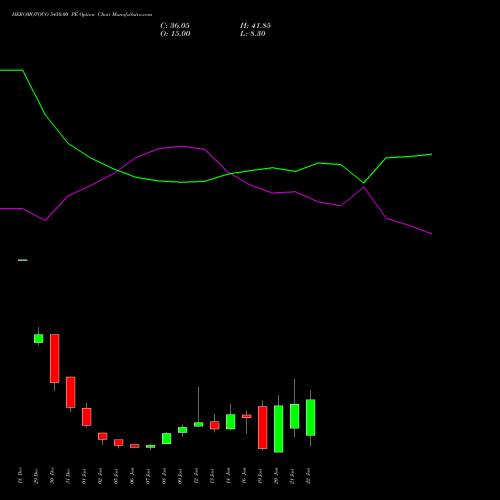Click the green candlestick above 21 Jan

pyautogui.click(x=295, y=416)
